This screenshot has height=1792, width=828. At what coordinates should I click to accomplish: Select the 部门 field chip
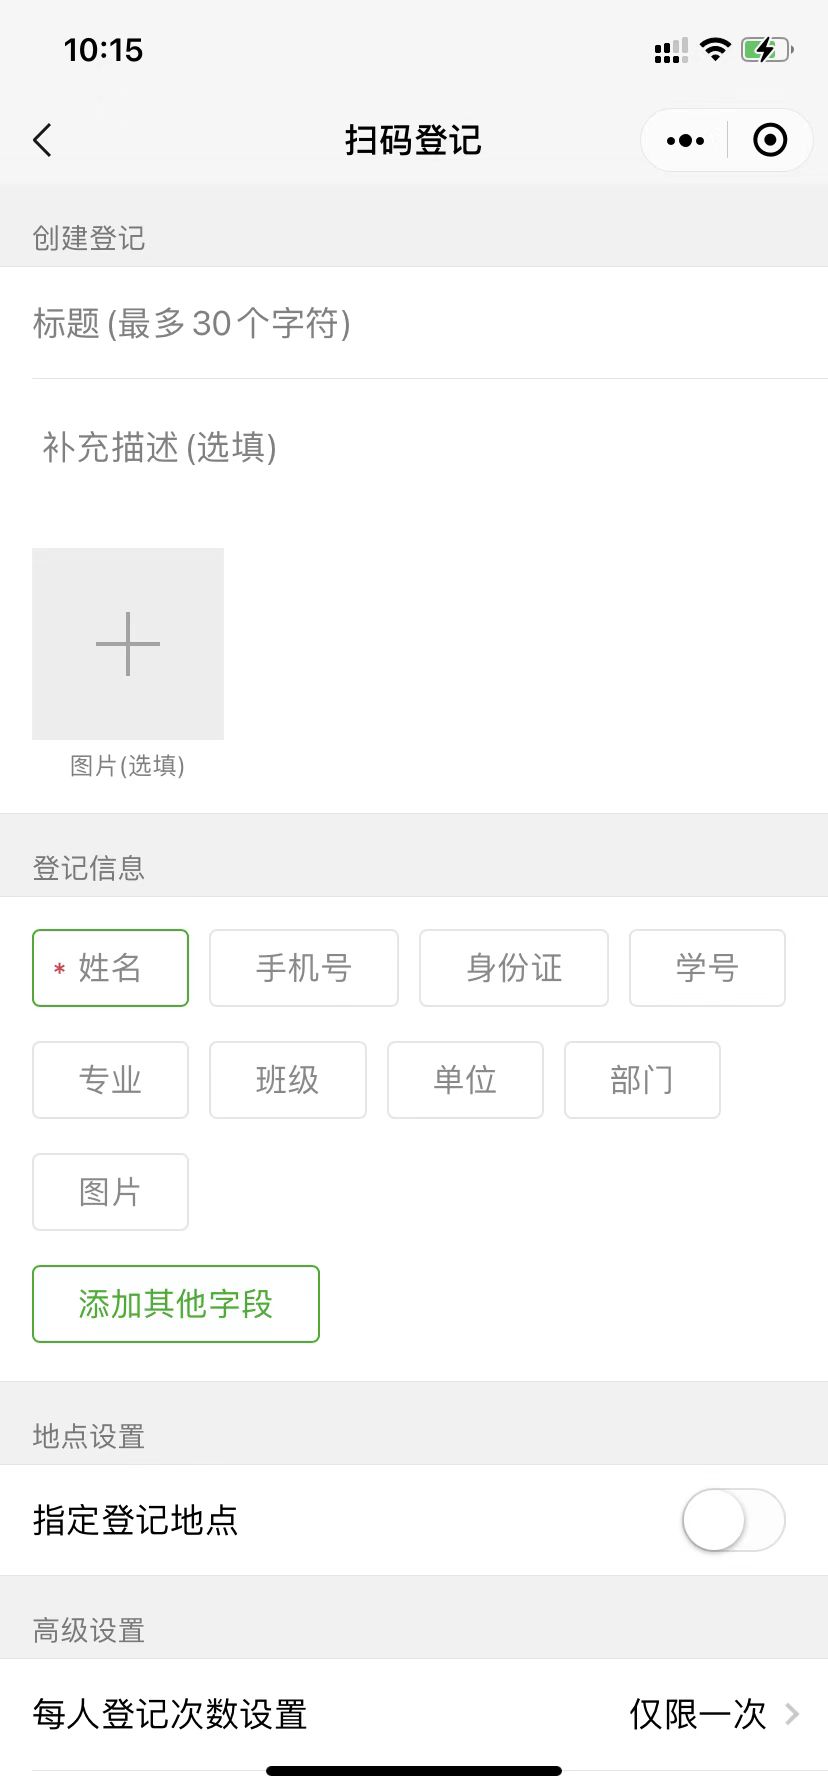pos(642,1080)
